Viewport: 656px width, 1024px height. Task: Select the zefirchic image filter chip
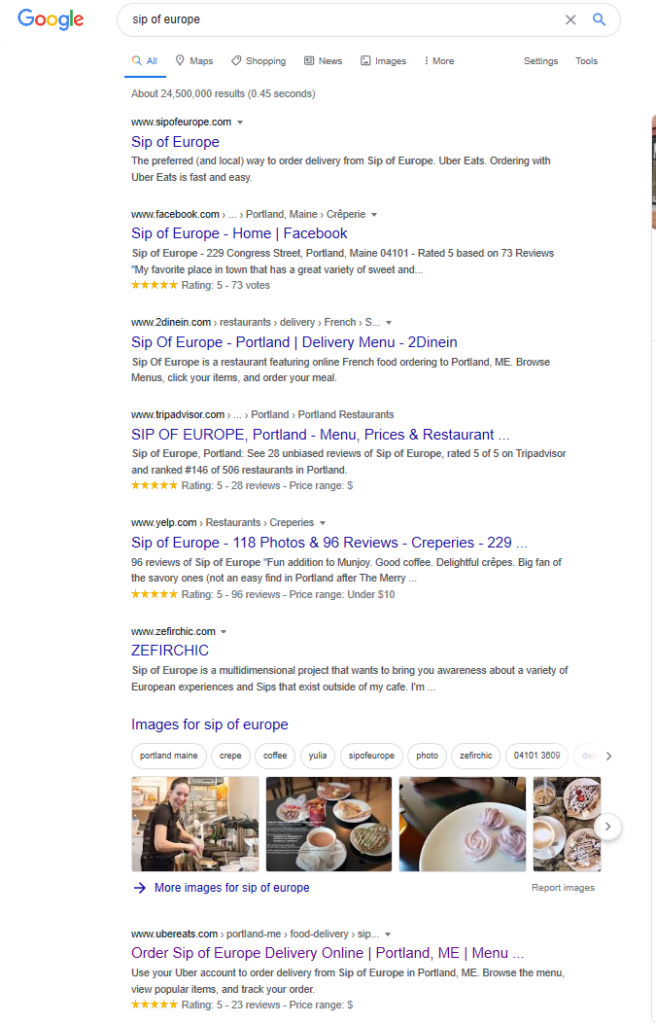[476, 756]
